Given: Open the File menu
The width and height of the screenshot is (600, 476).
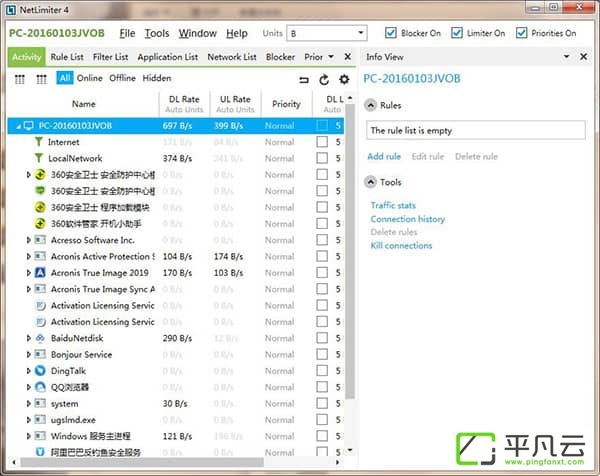Looking at the screenshot, I should point(127,34).
